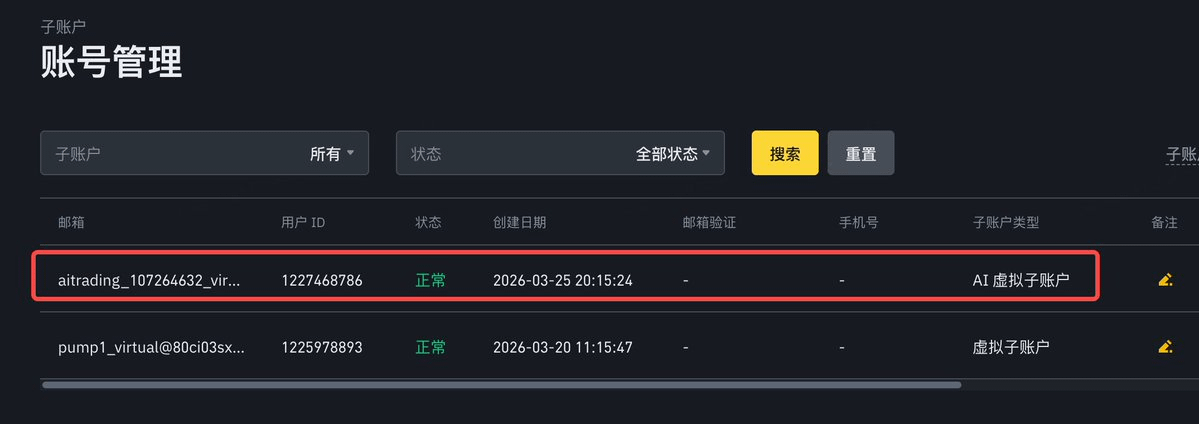Click the 用户 ID column header
Viewport: 1199px width, 424px height.
pyautogui.click(x=303, y=222)
